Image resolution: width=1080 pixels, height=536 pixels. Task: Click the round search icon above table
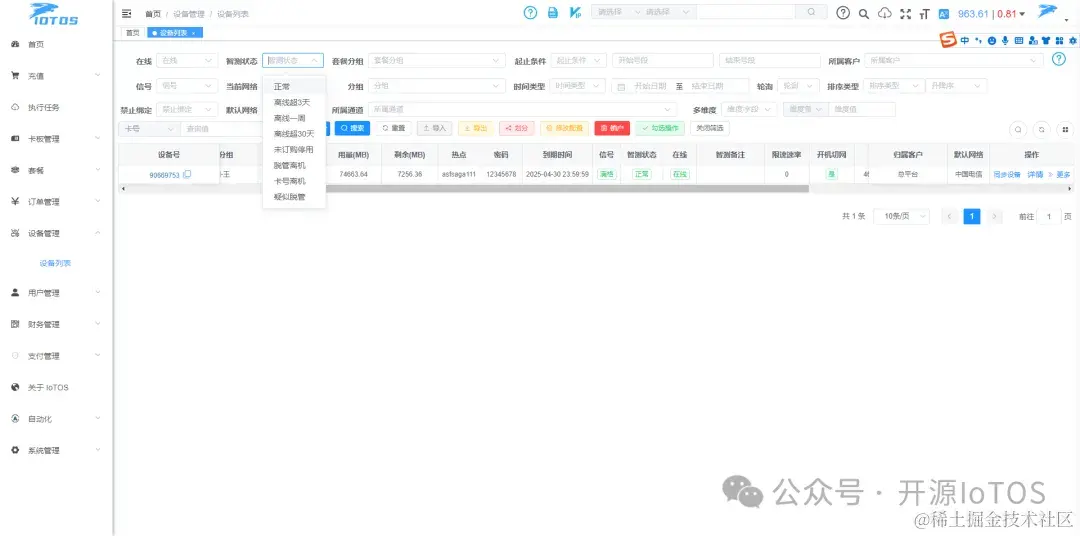[x=1018, y=129]
